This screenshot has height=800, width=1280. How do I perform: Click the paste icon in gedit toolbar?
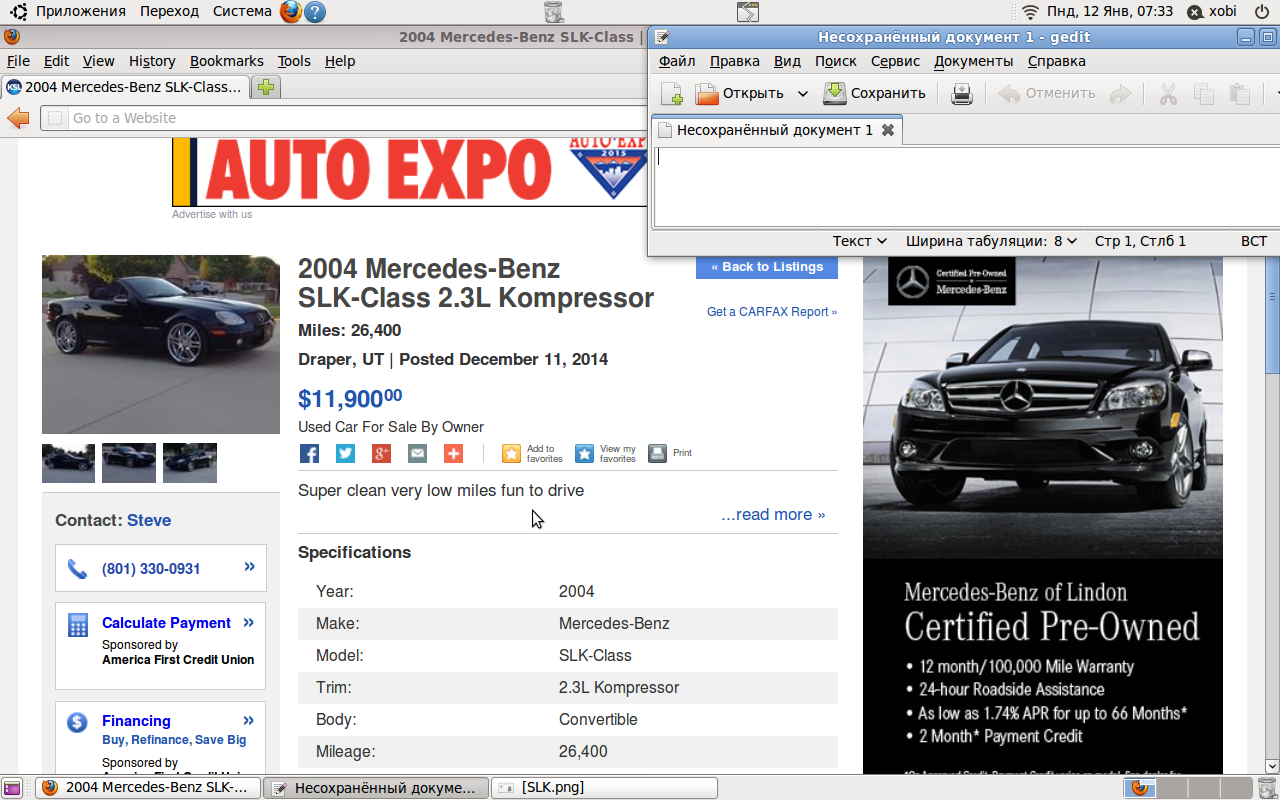point(1240,94)
